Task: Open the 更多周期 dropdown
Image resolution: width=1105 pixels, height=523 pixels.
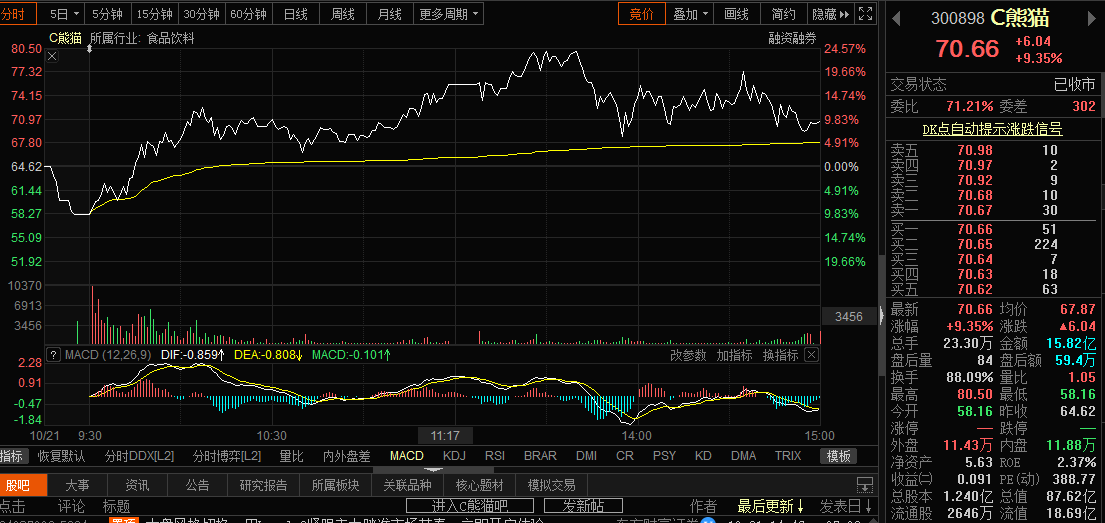Action: click(448, 13)
